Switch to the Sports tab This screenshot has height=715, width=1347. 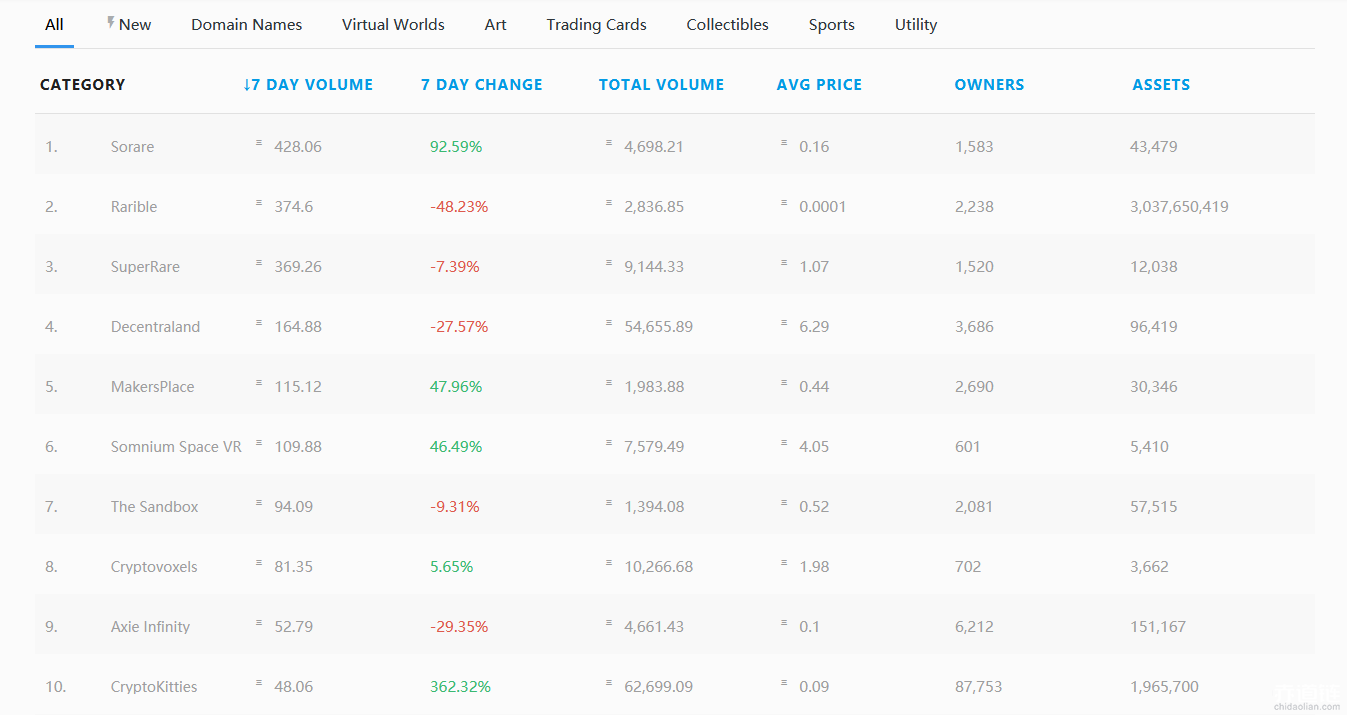(x=831, y=25)
